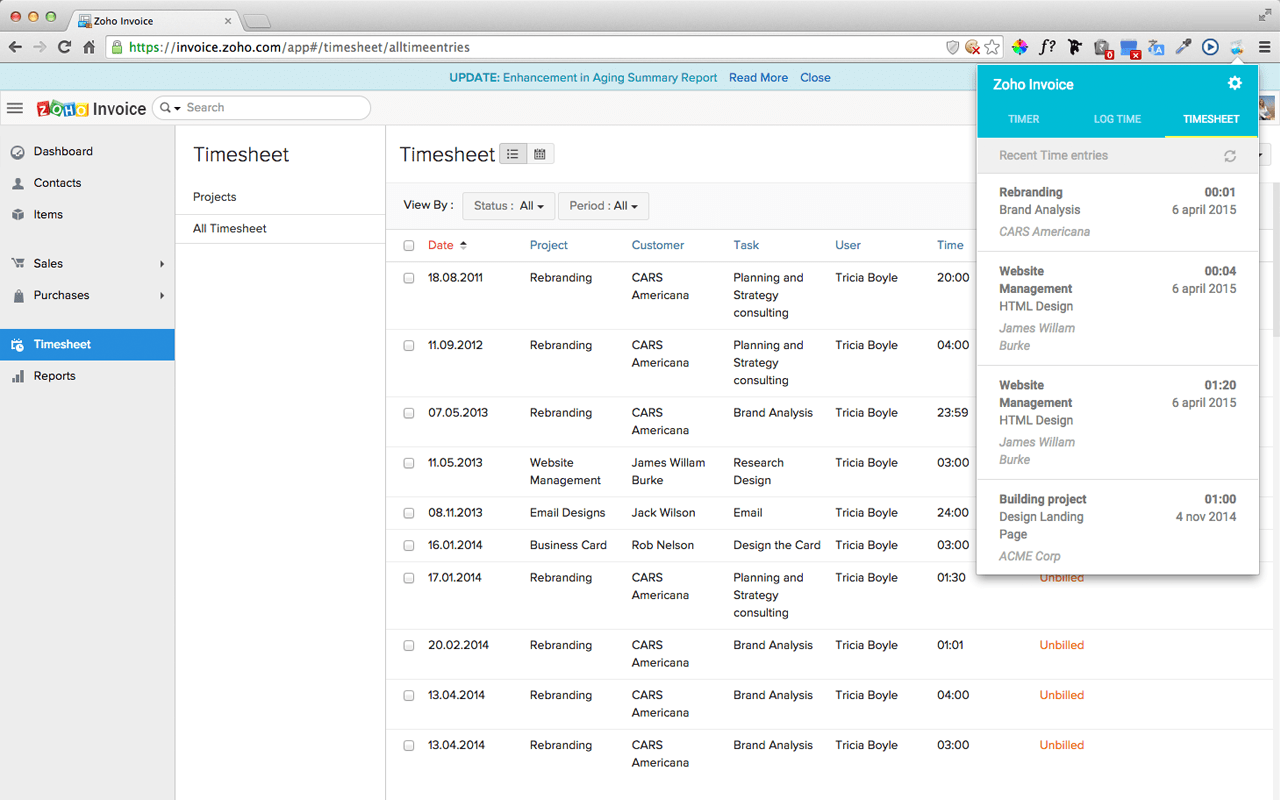The image size is (1280, 800).
Task: Switch Timesheet to calendar view
Action: pyautogui.click(x=539, y=153)
